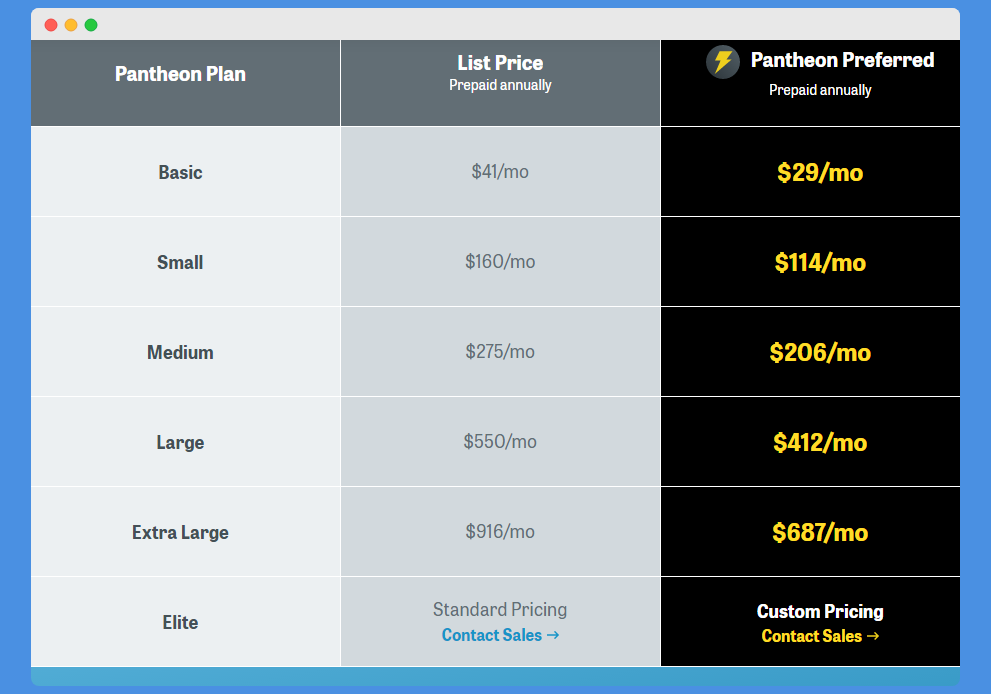
Task: Click the yellow minimize window dot
Action: pyautogui.click(x=71, y=25)
